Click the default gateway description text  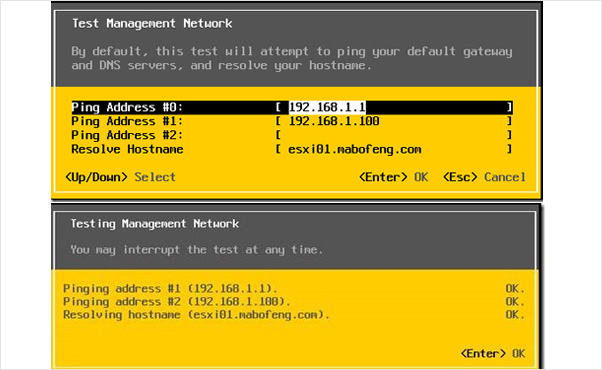coord(292,58)
